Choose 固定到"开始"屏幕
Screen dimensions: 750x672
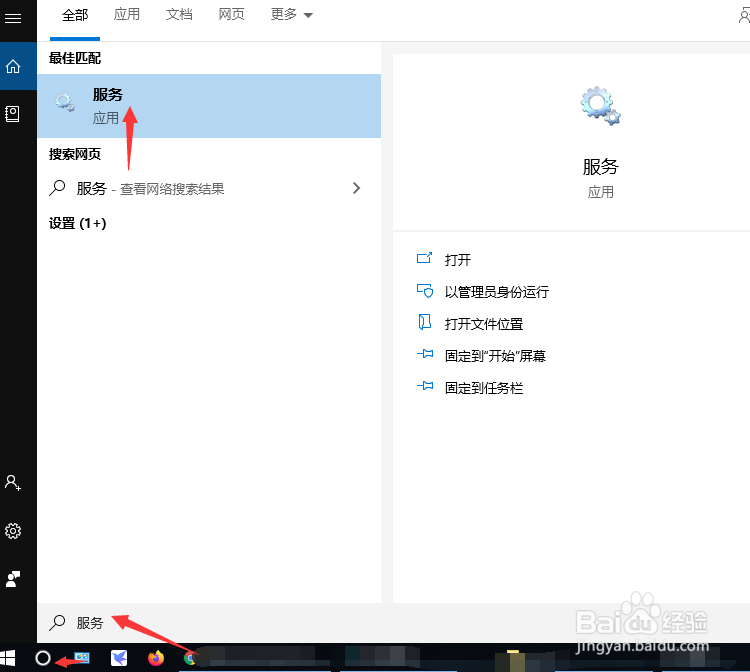[x=496, y=356]
